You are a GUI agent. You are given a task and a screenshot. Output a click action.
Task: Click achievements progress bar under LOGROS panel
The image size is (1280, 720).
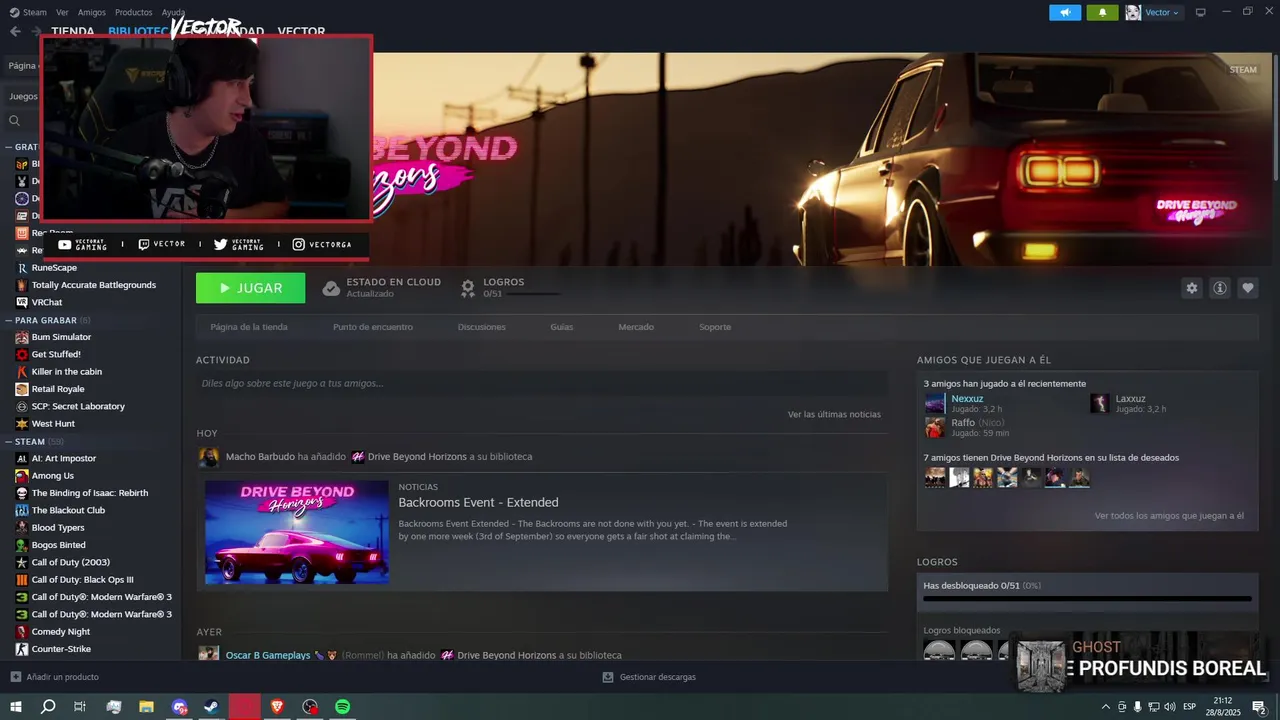coord(1087,599)
